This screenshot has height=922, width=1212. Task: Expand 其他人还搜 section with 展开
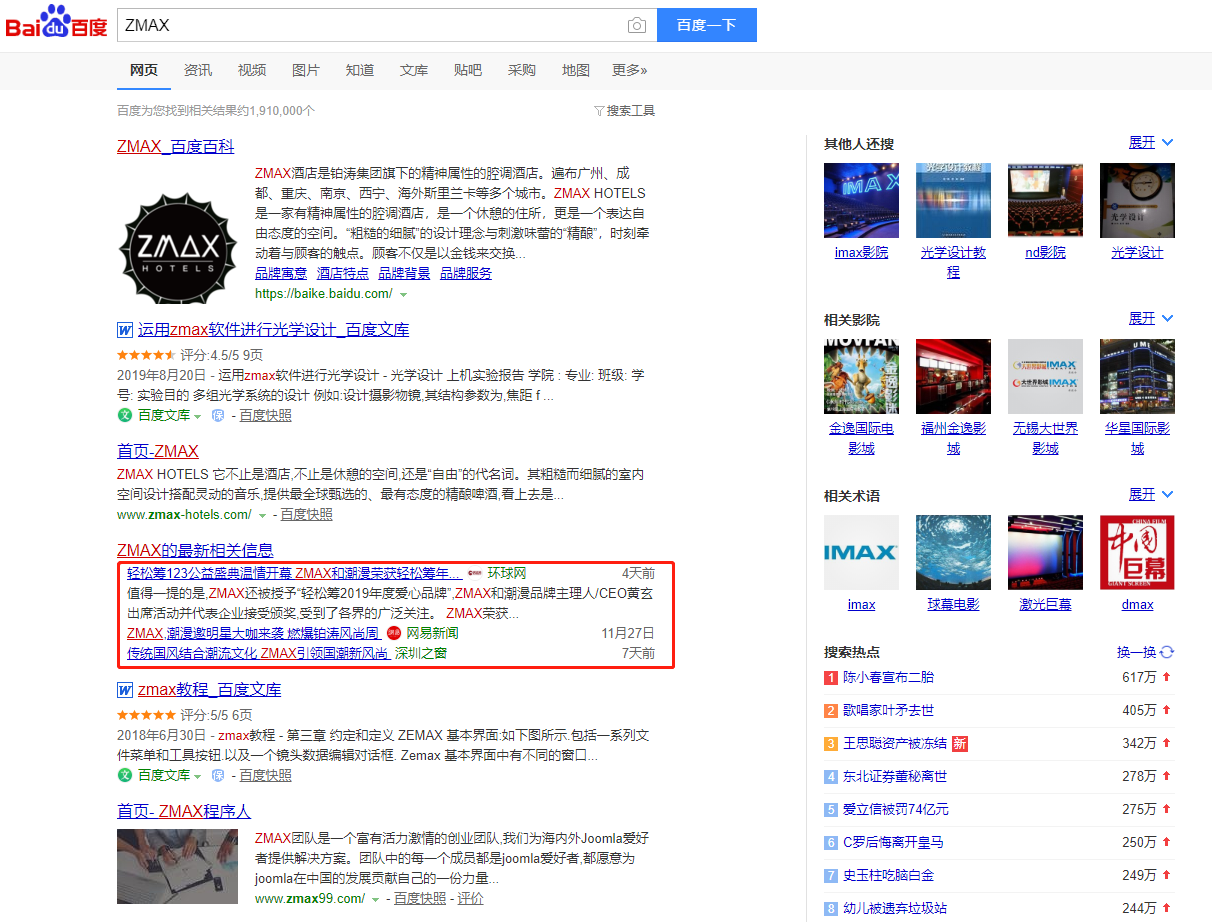(x=1151, y=143)
